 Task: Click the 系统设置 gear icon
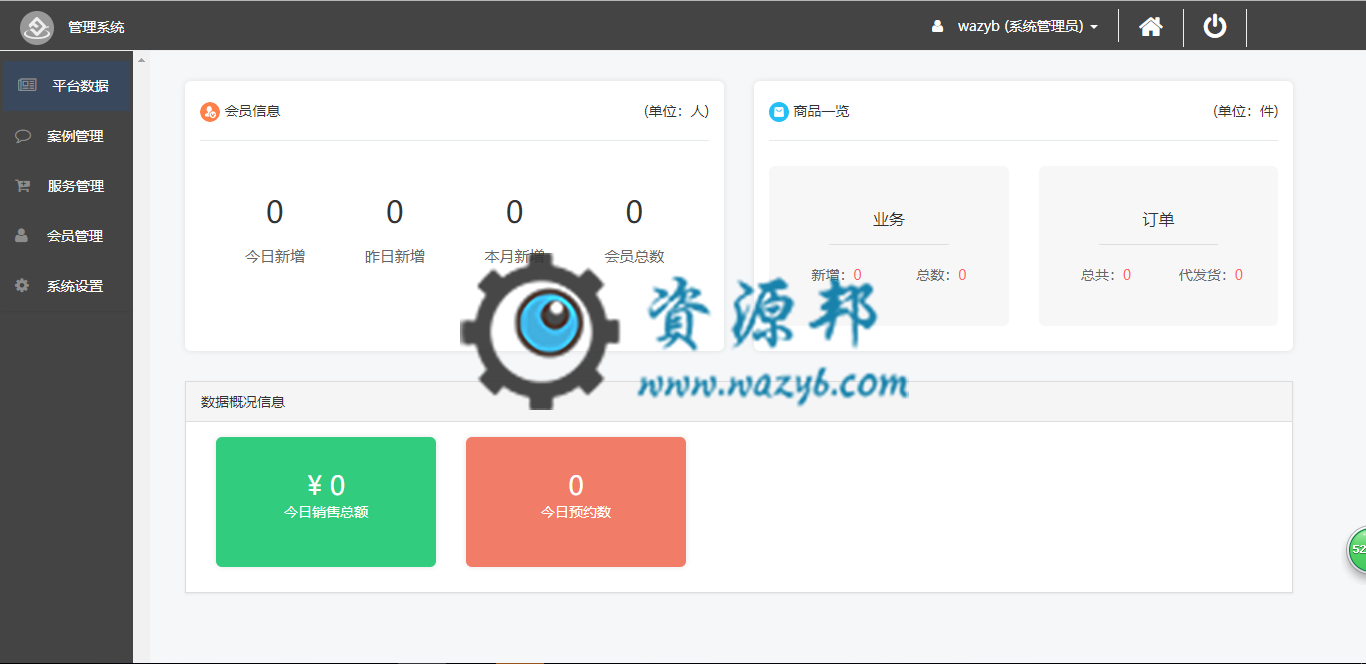point(21,286)
